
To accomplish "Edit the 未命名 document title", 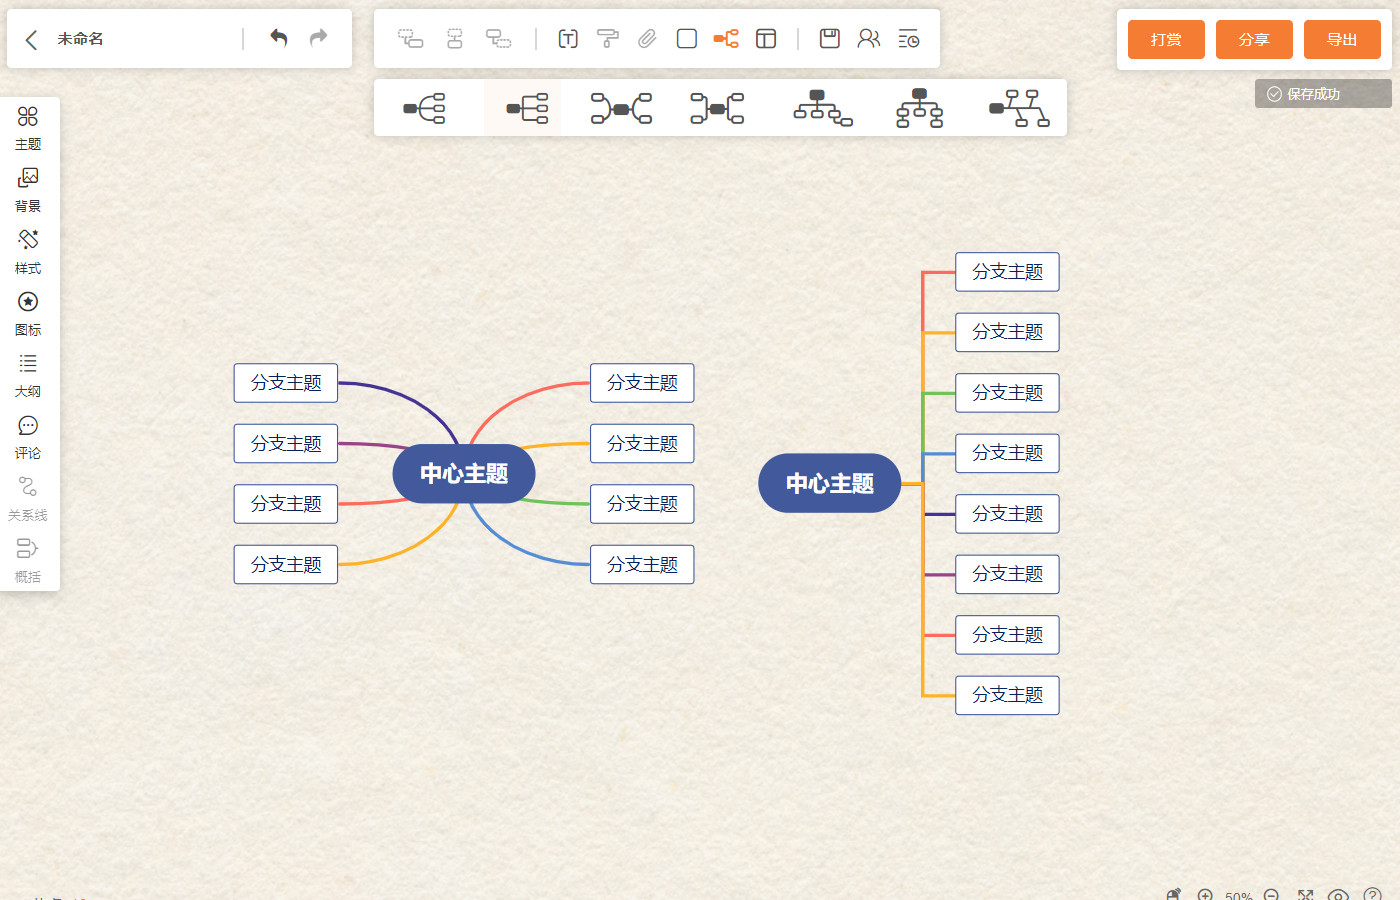I will [81, 39].
